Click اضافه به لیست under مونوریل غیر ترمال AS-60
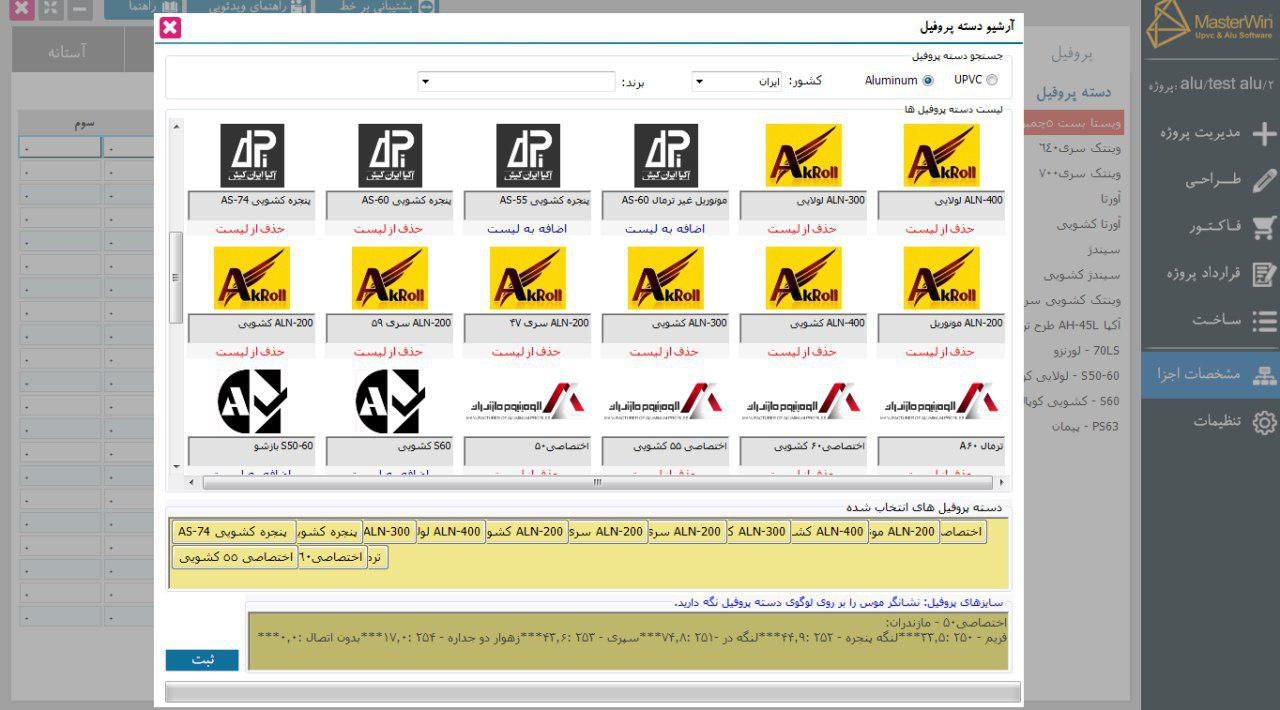 click(x=665, y=229)
